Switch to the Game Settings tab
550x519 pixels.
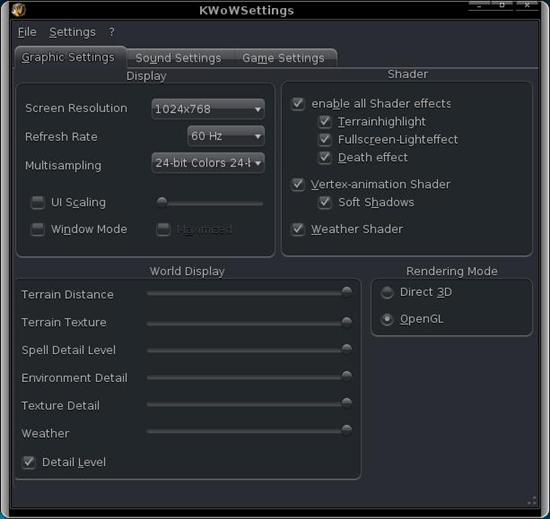coord(283,58)
